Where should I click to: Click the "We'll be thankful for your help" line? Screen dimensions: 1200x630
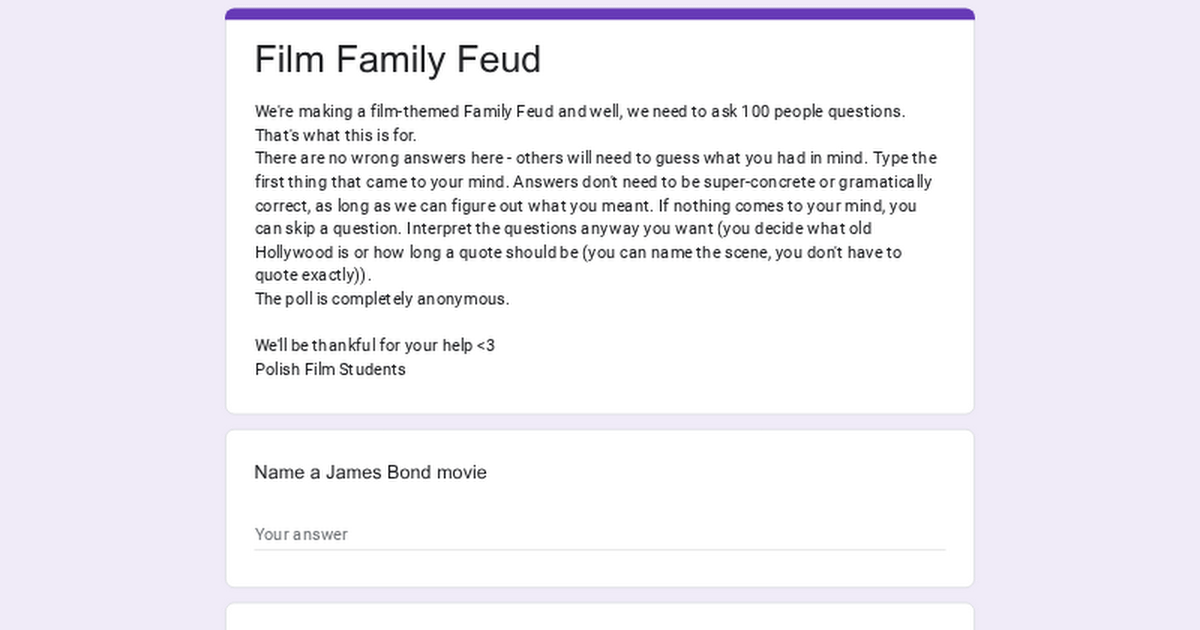pyautogui.click(x=374, y=345)
